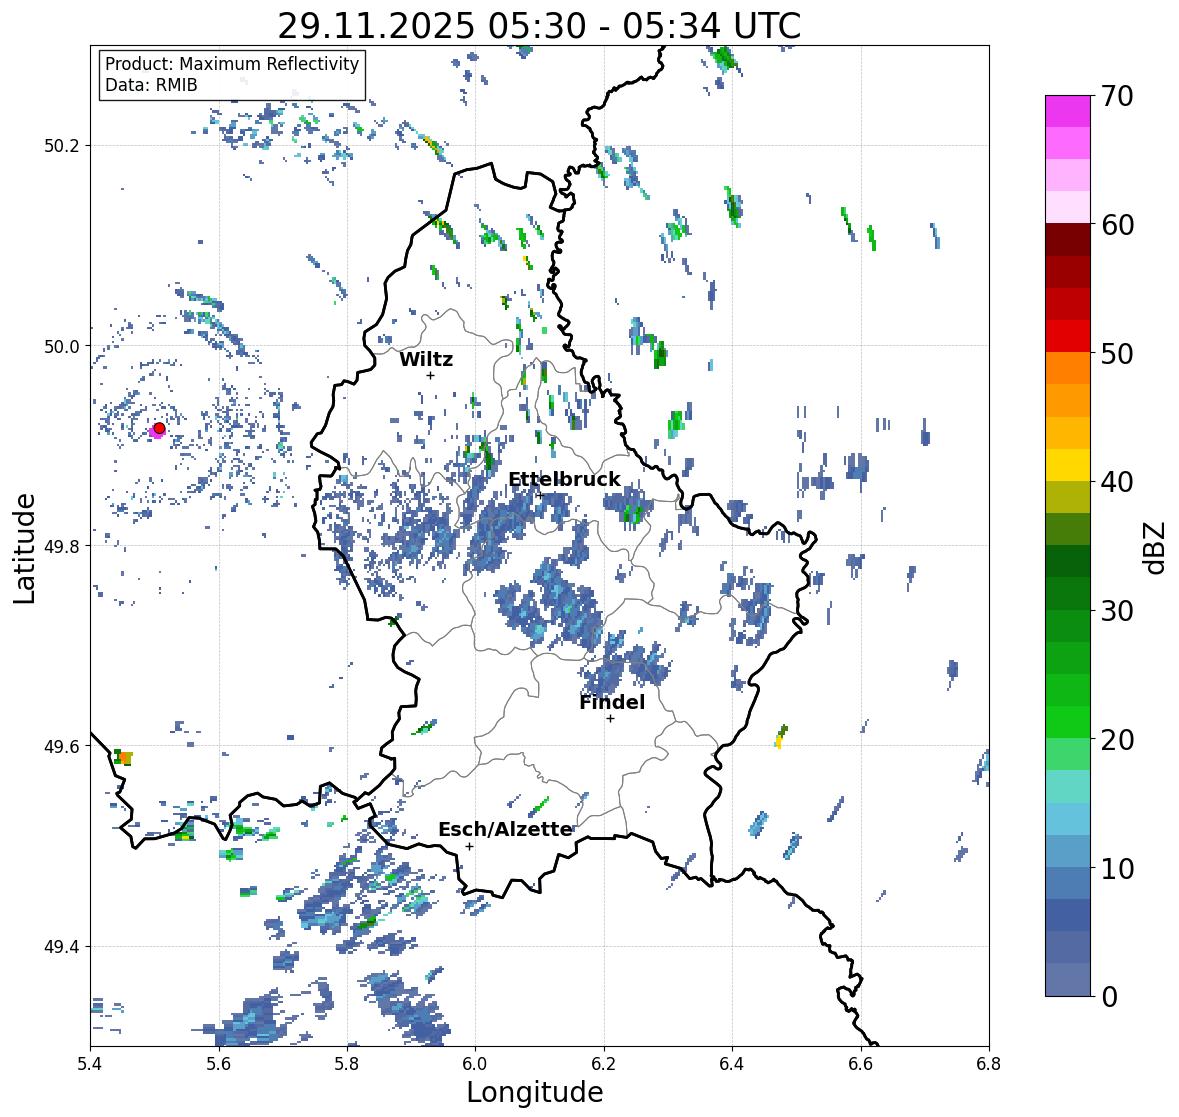Click the 49.4 latitude tick label
The height and width of the screenshot is (1117, 1179).
click(62, 947)
